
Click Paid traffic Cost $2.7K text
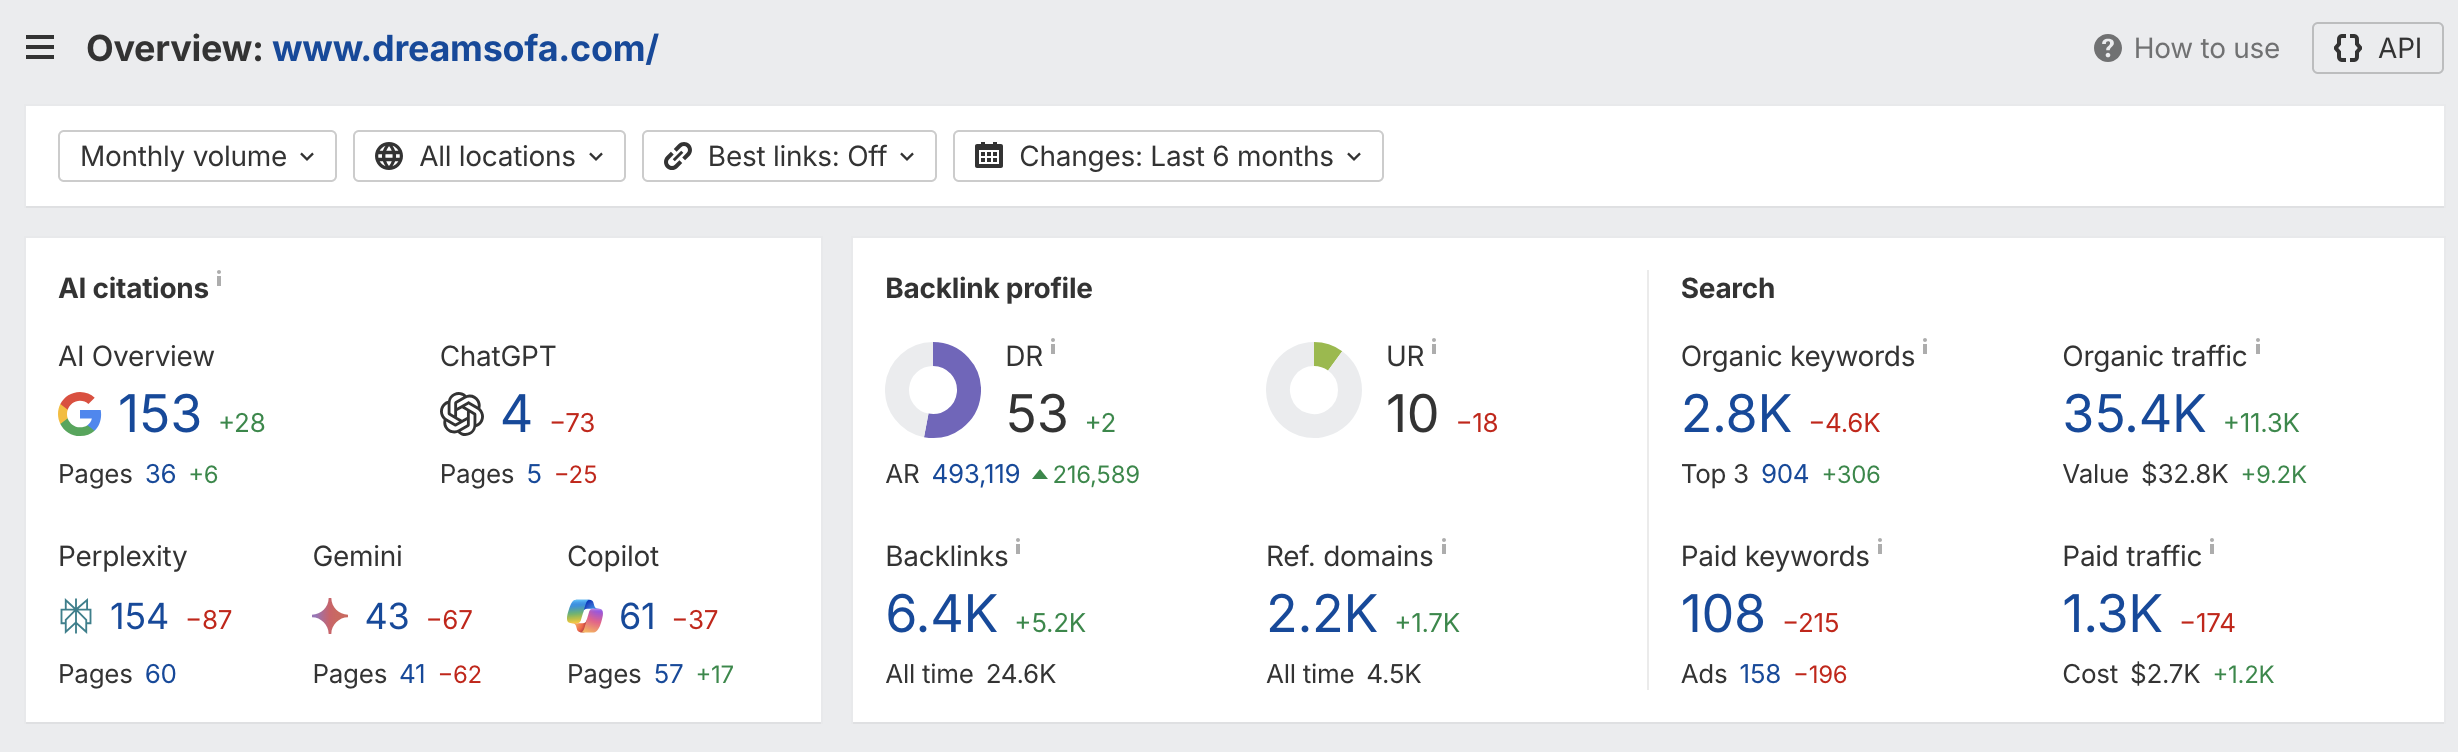(x=2132, y=674)
